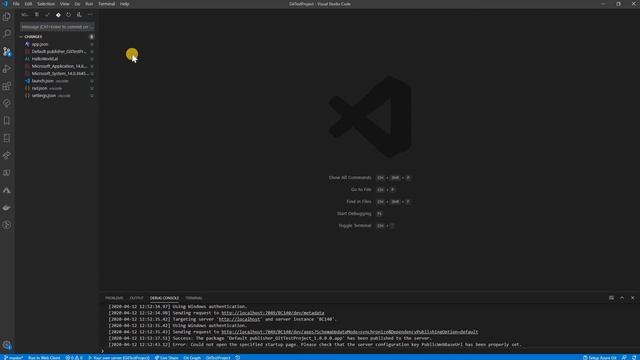Screen dimensions: 640x360
Task: Open the Run menu
Action: click(89, 4)
